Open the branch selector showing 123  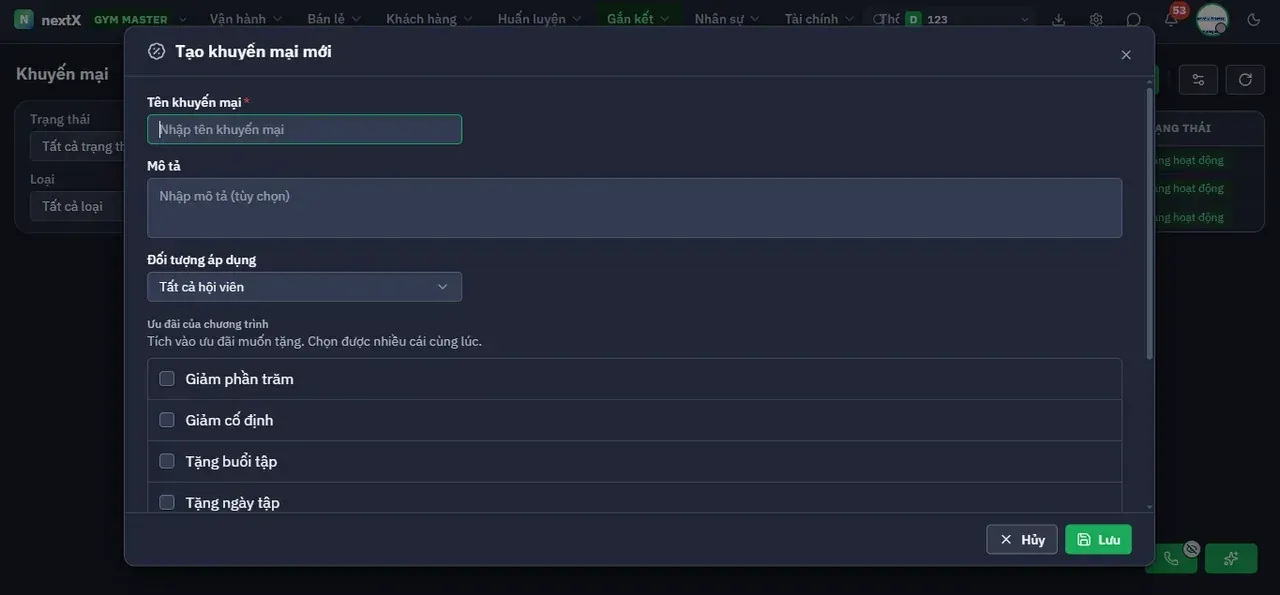968,19
